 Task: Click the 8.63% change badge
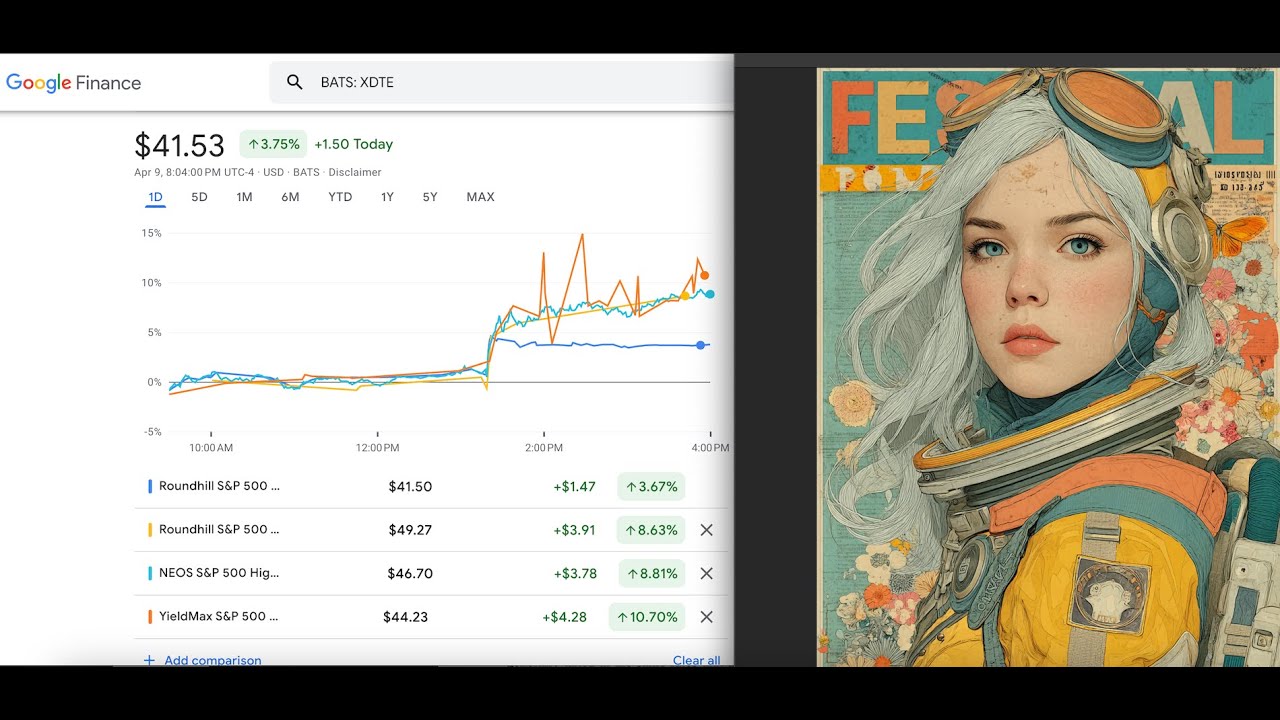click(x=651, y=530)
